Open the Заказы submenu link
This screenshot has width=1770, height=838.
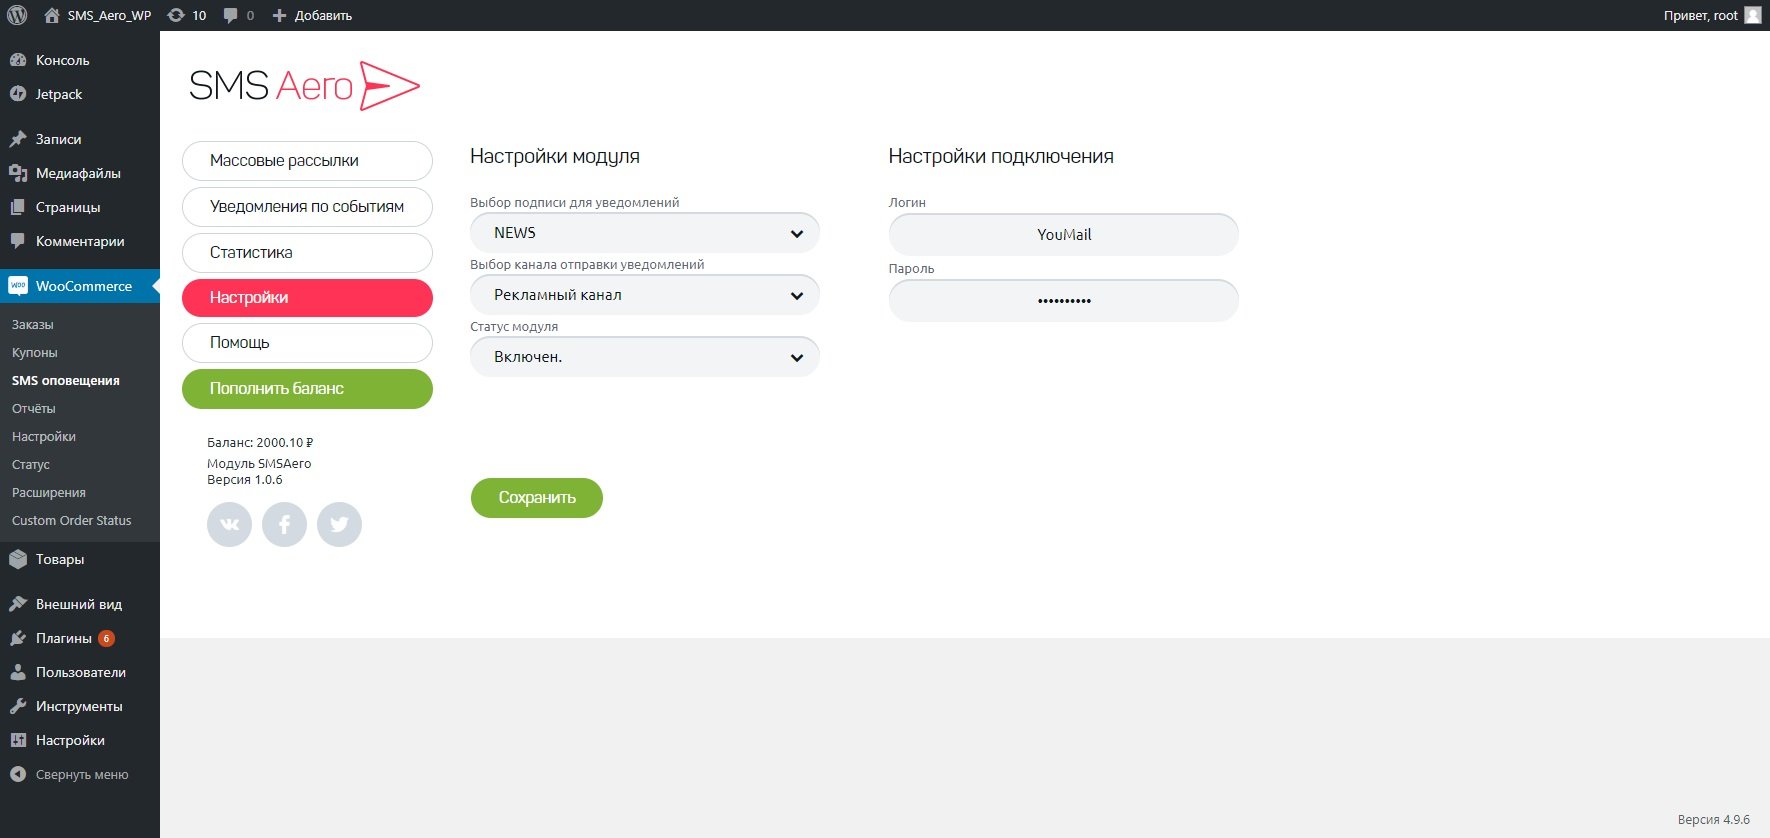coord(33,324)
